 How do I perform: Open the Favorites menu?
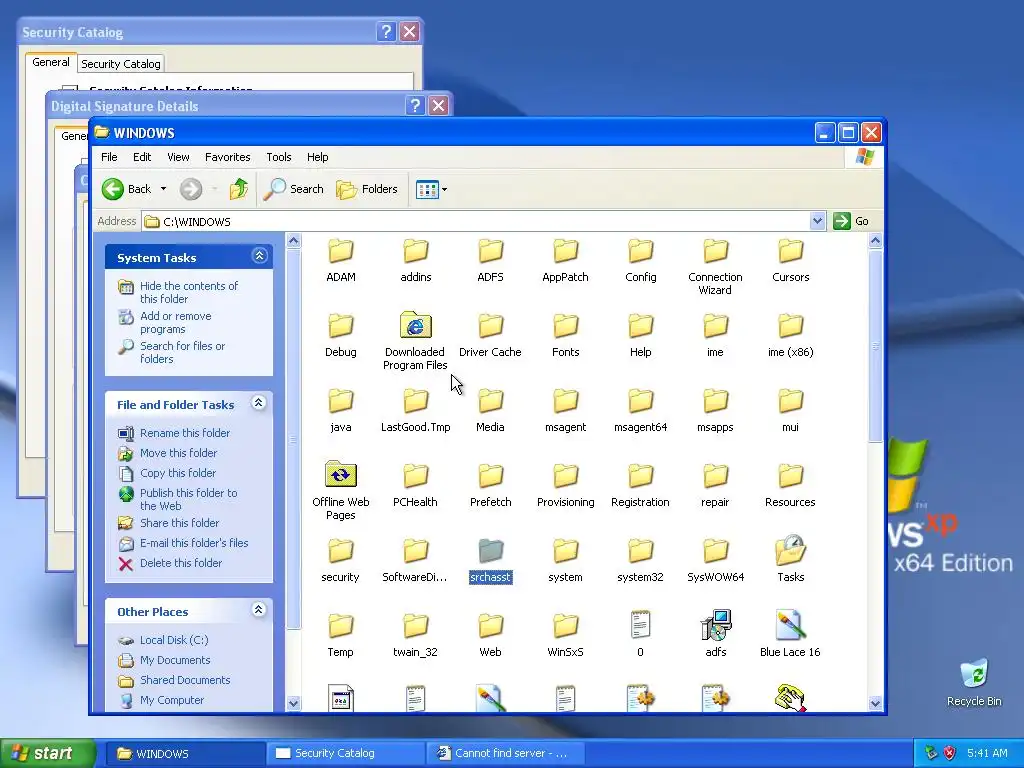point(227,157)
